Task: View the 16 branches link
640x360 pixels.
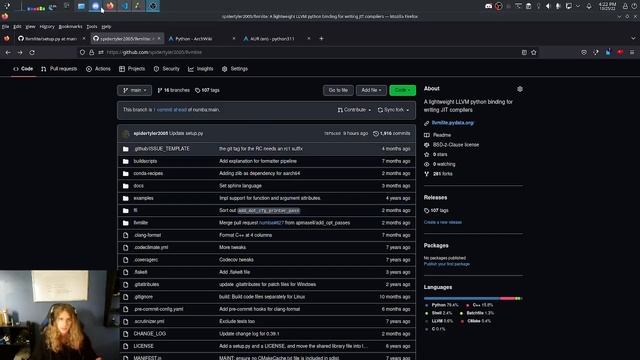Action: [x=173, y=90]
